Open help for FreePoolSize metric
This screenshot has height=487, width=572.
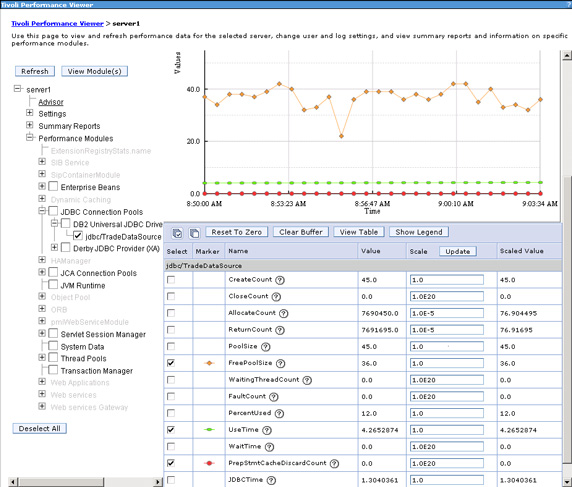tap(281, 364)
